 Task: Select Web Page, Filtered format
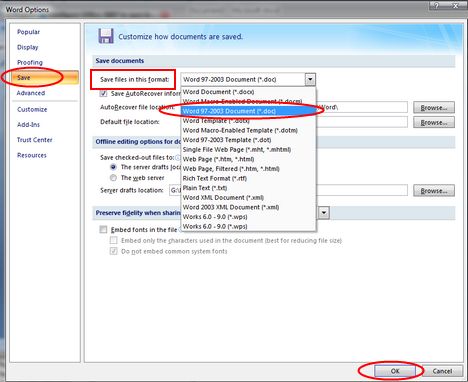coord(248,169)
